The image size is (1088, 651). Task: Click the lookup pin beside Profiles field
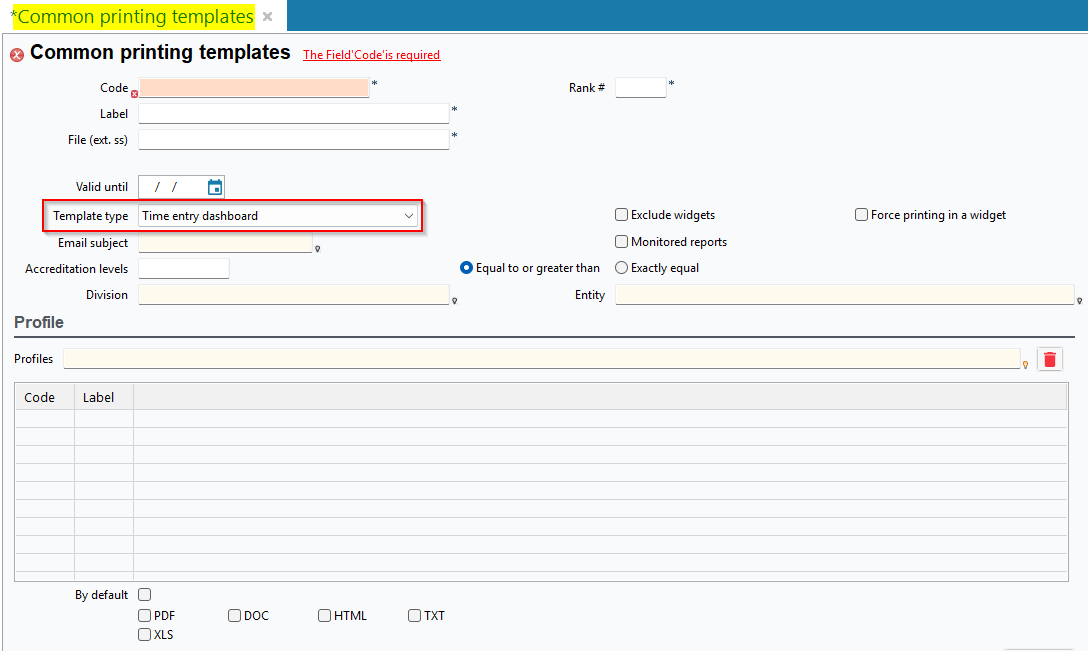(1025, 365)
